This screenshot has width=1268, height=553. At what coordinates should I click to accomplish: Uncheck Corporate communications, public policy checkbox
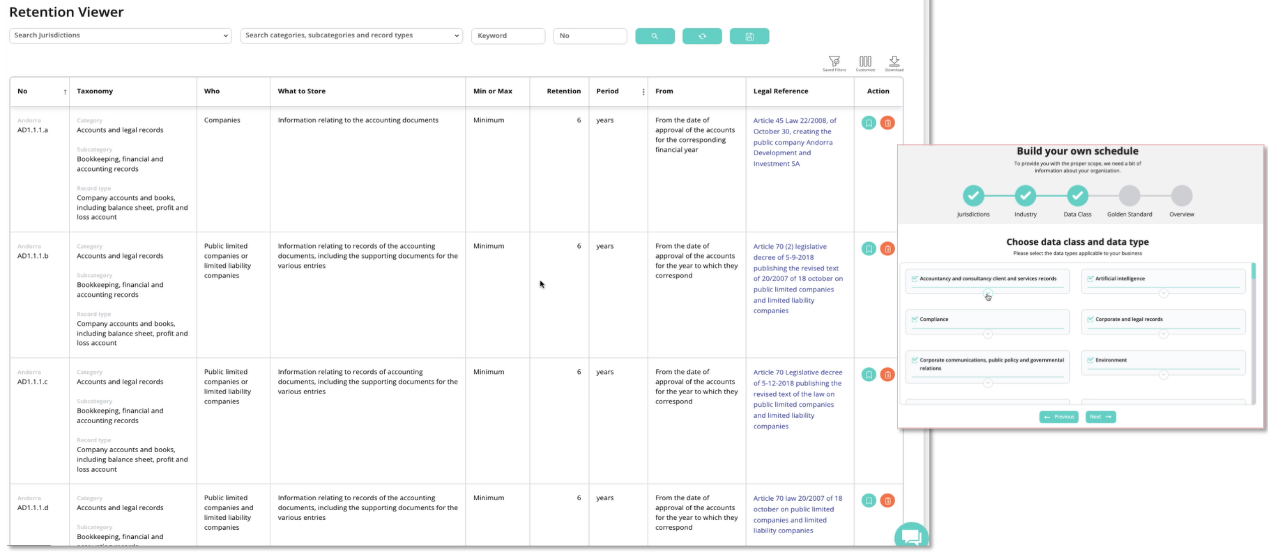click(x=914, y=359)
